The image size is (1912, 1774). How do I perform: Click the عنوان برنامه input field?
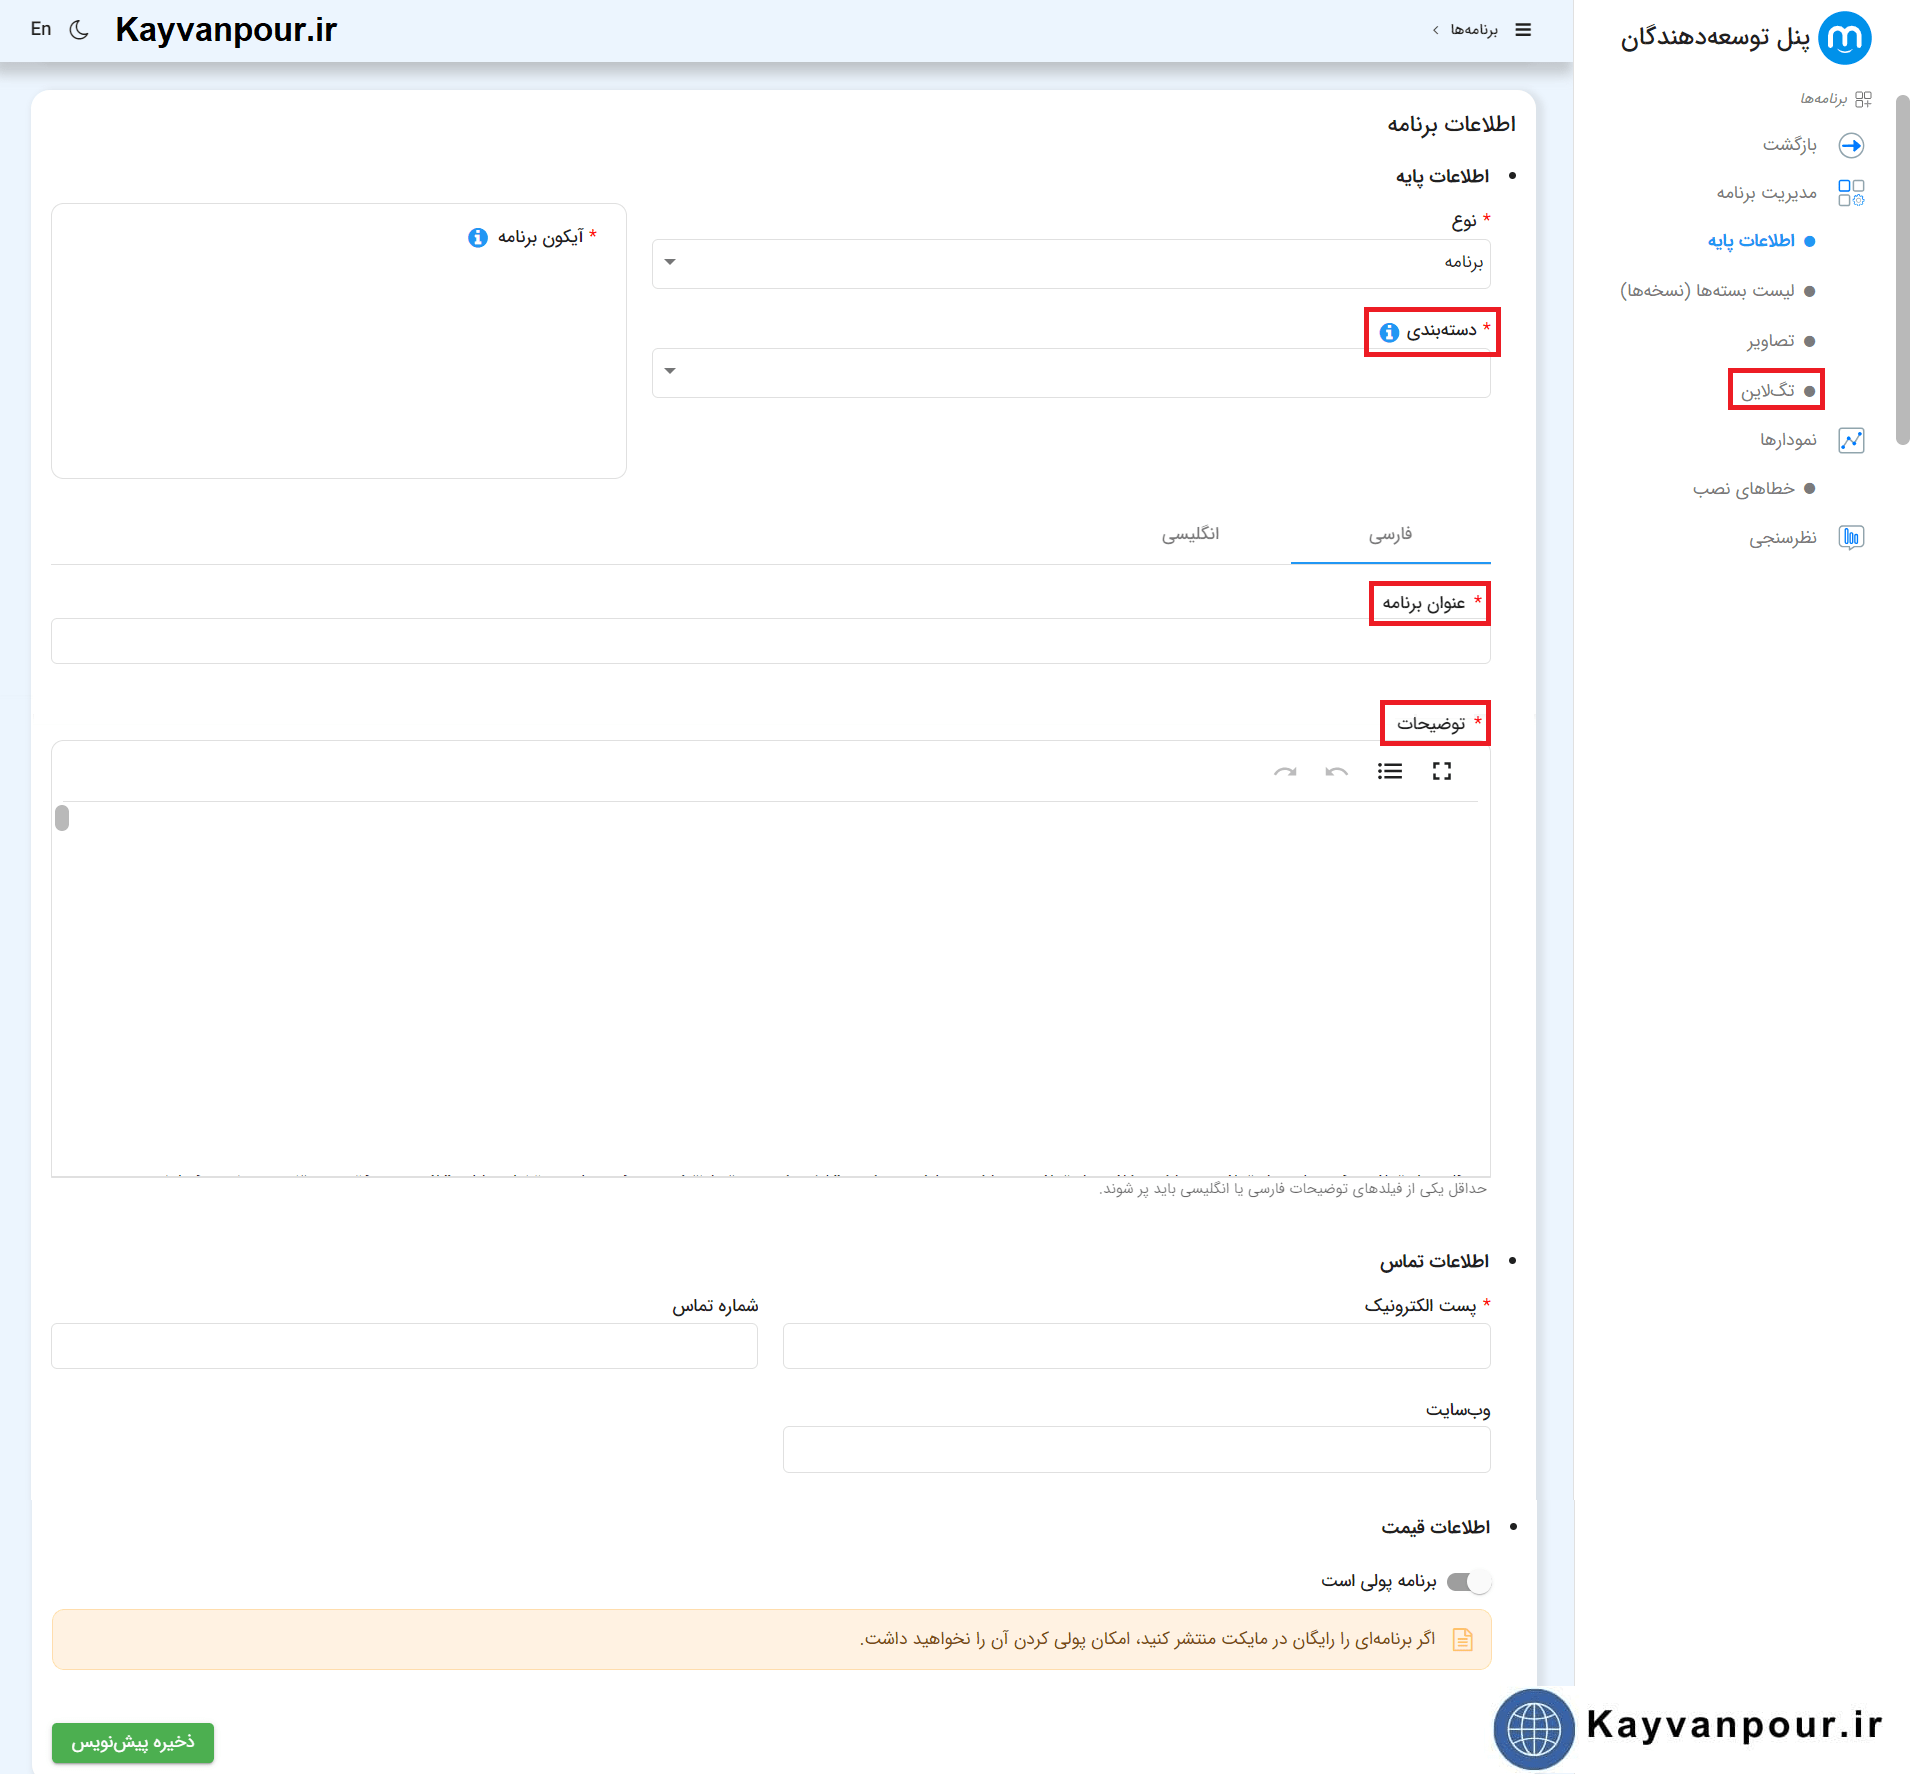pyautogui.click(x=771, y=641)
